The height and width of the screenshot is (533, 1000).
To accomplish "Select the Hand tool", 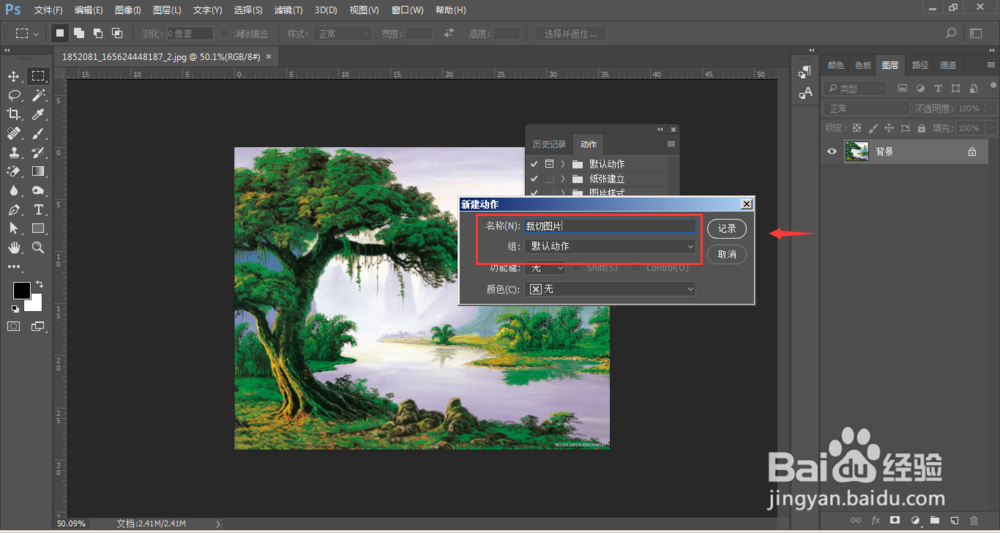I will click(13, 247).
